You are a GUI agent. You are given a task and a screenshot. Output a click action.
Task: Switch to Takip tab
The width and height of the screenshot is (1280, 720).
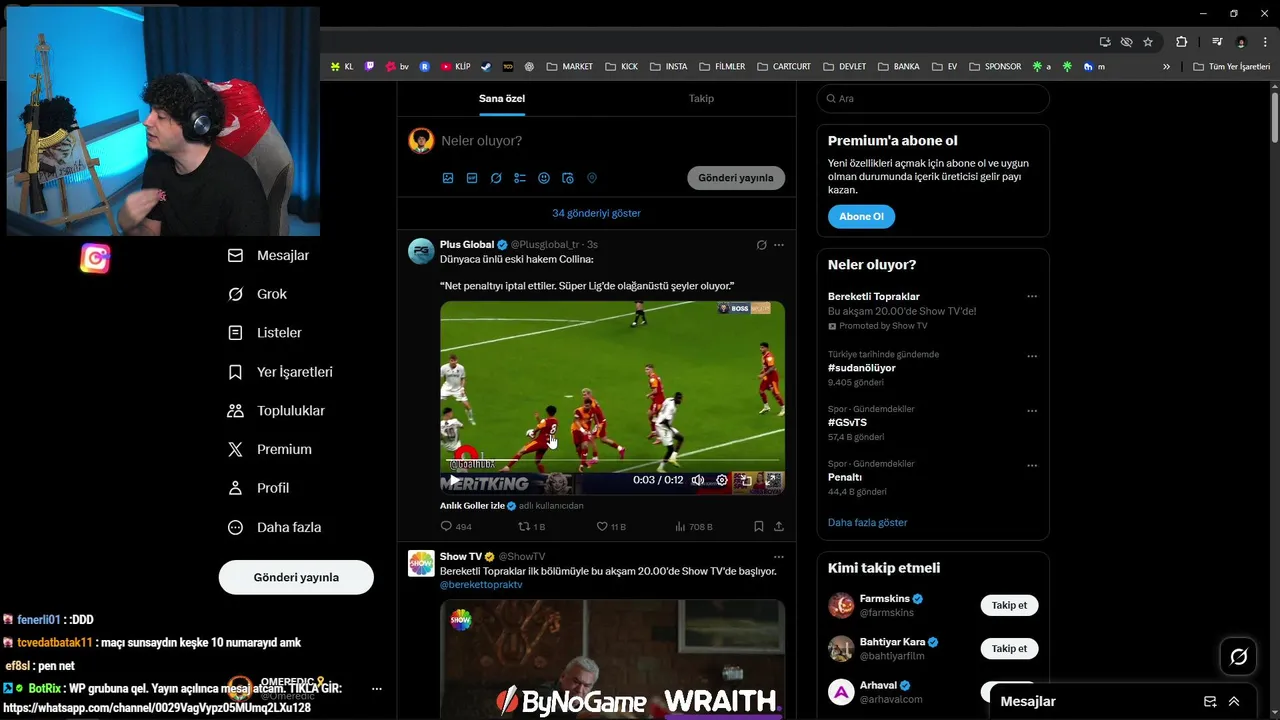click(701, 98)
